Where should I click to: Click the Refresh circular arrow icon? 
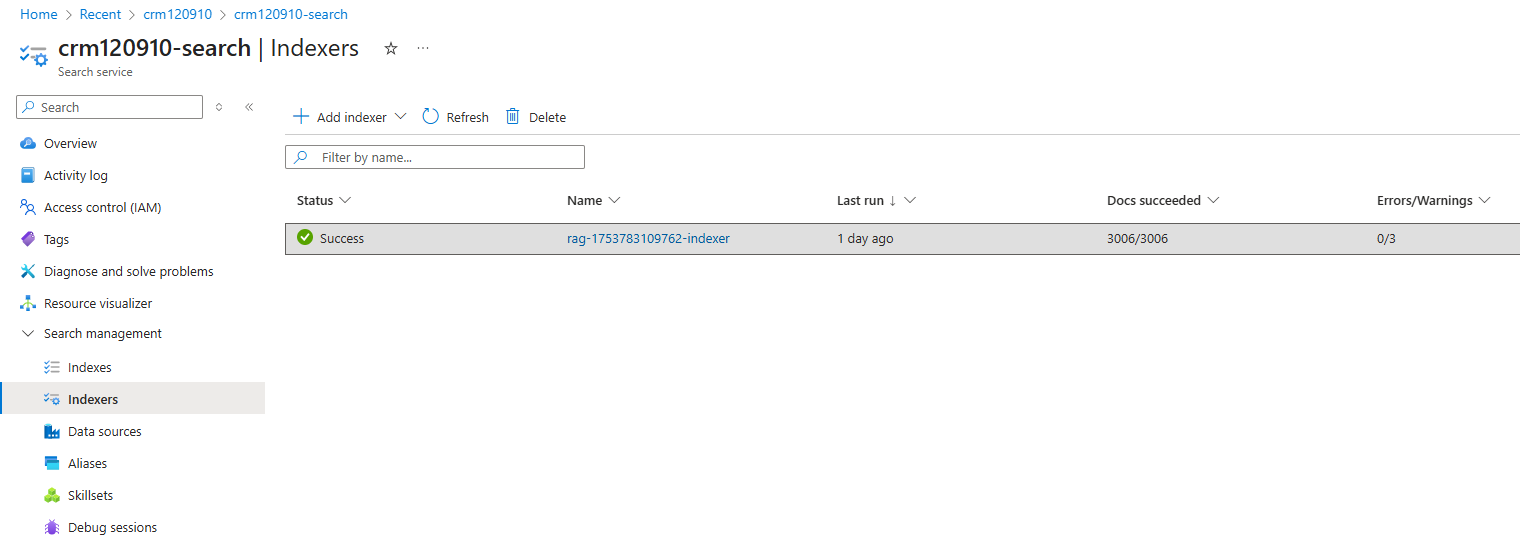tap(431, 116)
